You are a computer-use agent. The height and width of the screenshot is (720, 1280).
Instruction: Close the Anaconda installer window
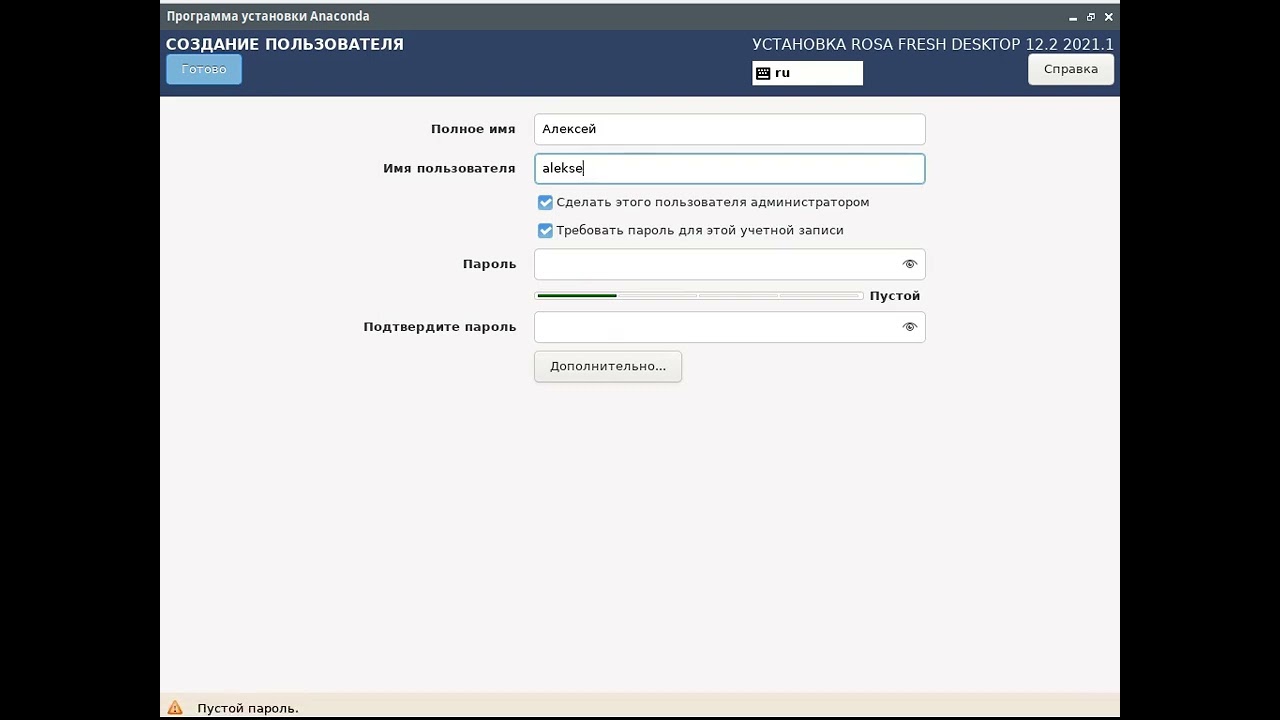(x=1108, y=17)
